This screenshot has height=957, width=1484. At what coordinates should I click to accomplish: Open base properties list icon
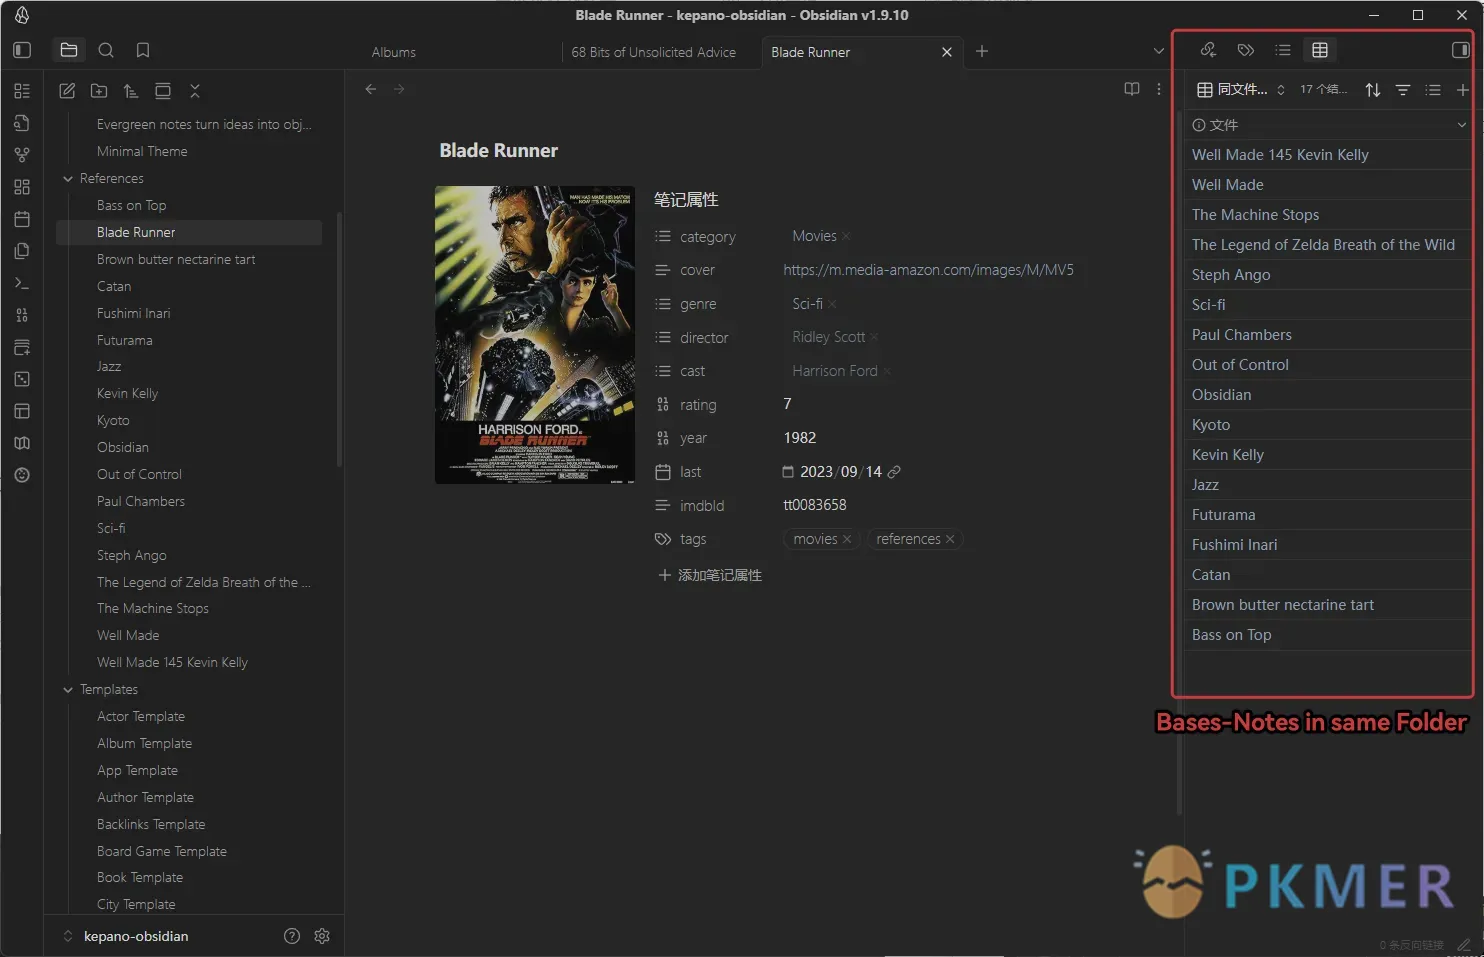pyautogui.click(x=1433, y=90)
